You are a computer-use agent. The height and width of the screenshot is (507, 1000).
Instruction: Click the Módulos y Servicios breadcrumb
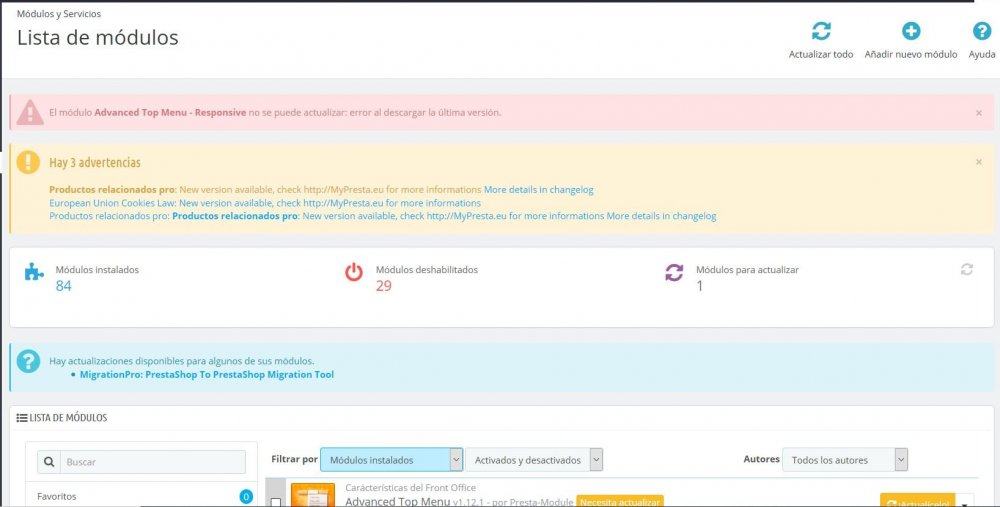pyautogui.click(x=59, y=13)
